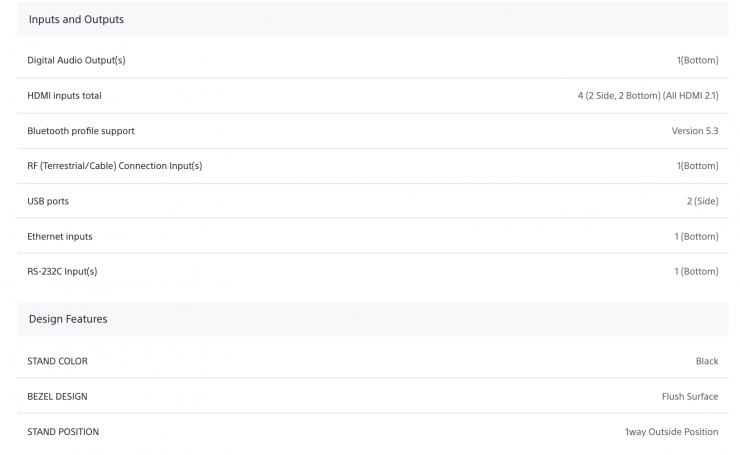Click the STAND POSITION label
Image resolution: width=740 pixels, height=455 pixels.
coord(63,431)
